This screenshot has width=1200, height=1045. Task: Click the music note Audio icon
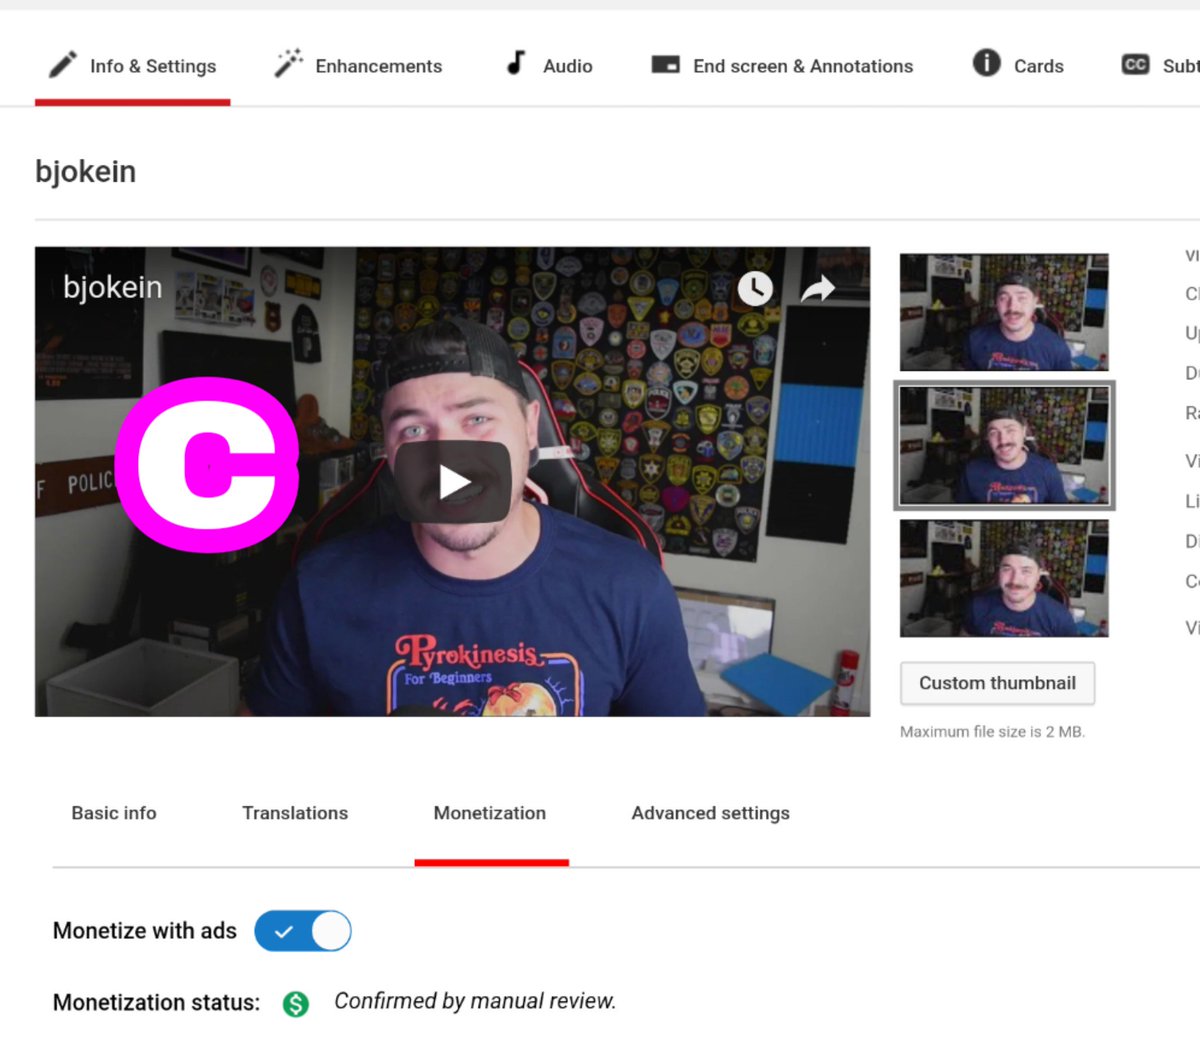(x=516, y=63)
